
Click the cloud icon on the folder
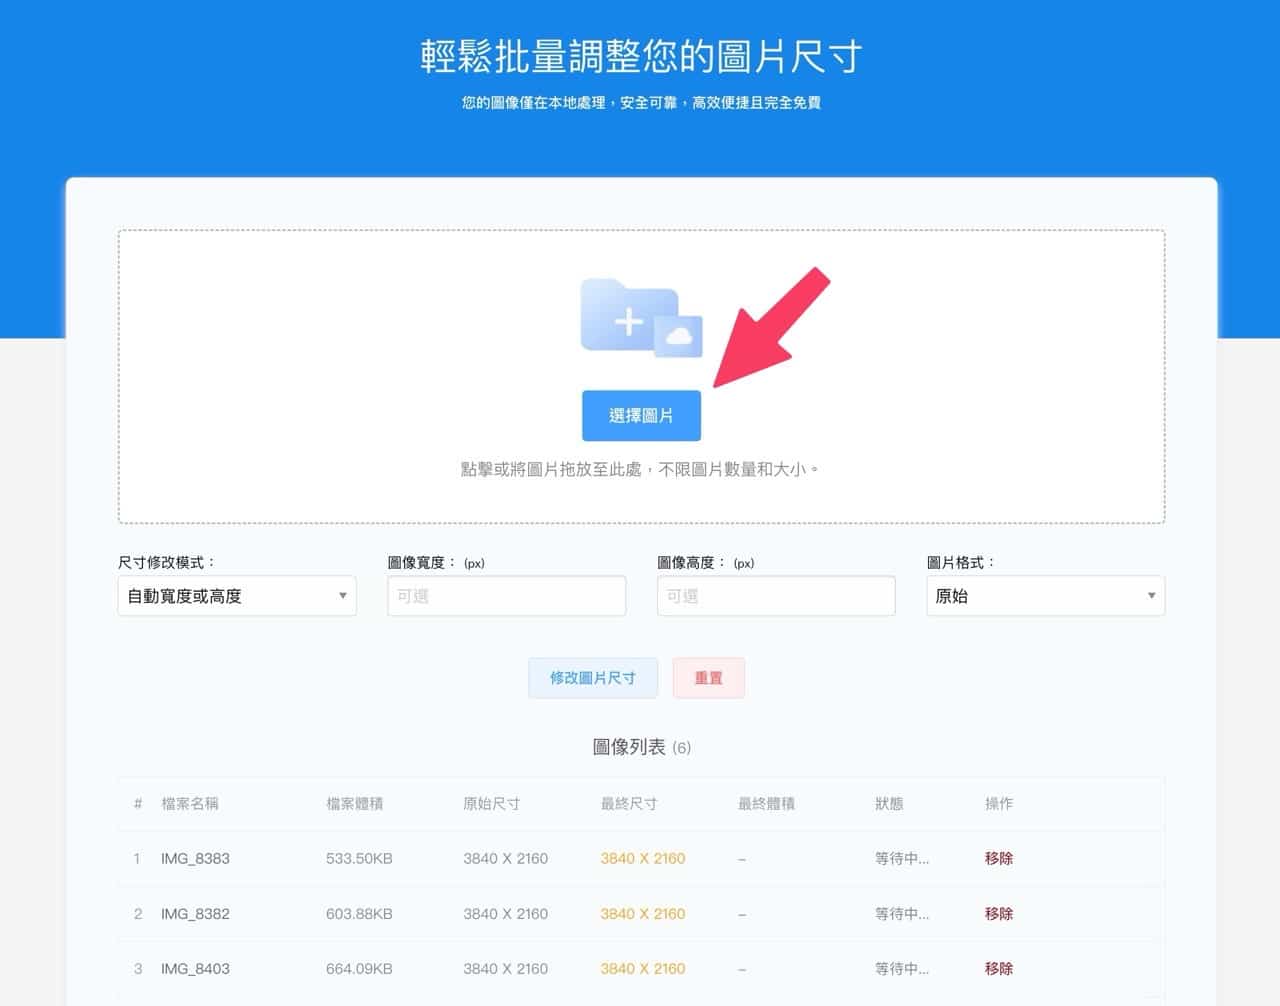click(x=679, y=337)
